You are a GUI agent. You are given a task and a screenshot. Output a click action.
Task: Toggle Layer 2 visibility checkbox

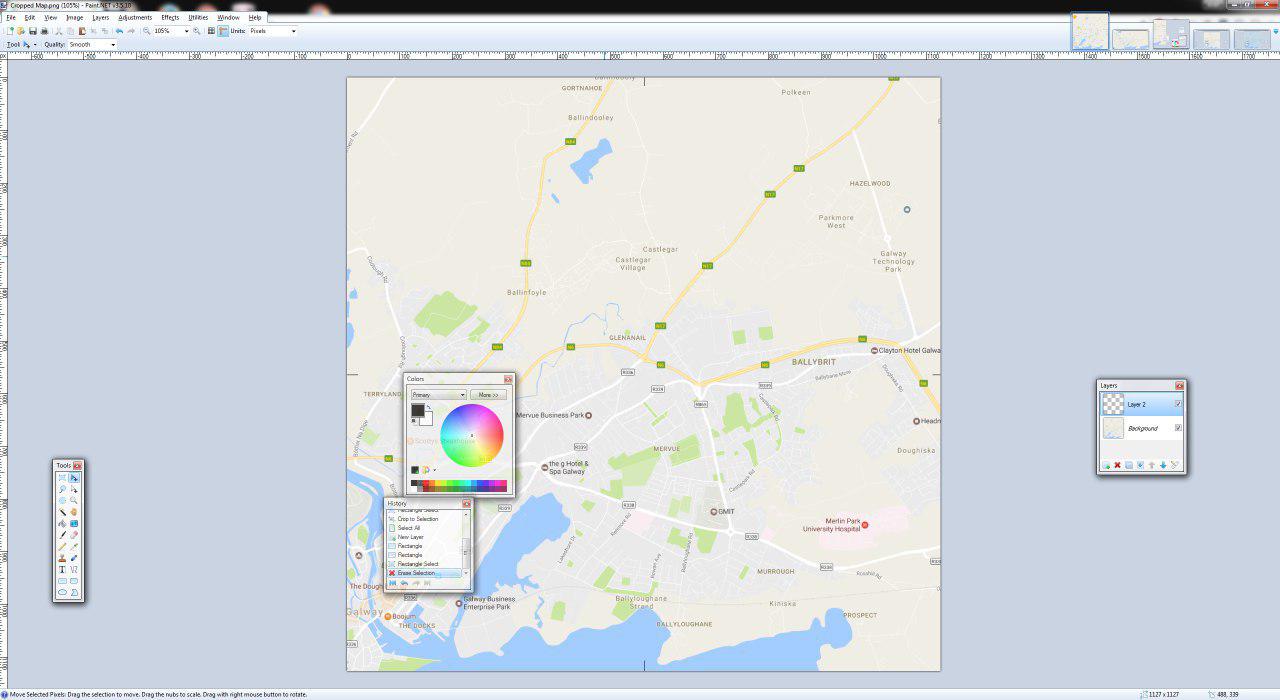[x=1178, y=404]
